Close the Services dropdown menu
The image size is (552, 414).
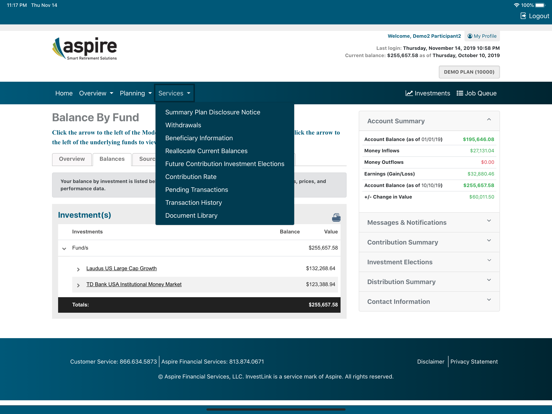(174, 93)
